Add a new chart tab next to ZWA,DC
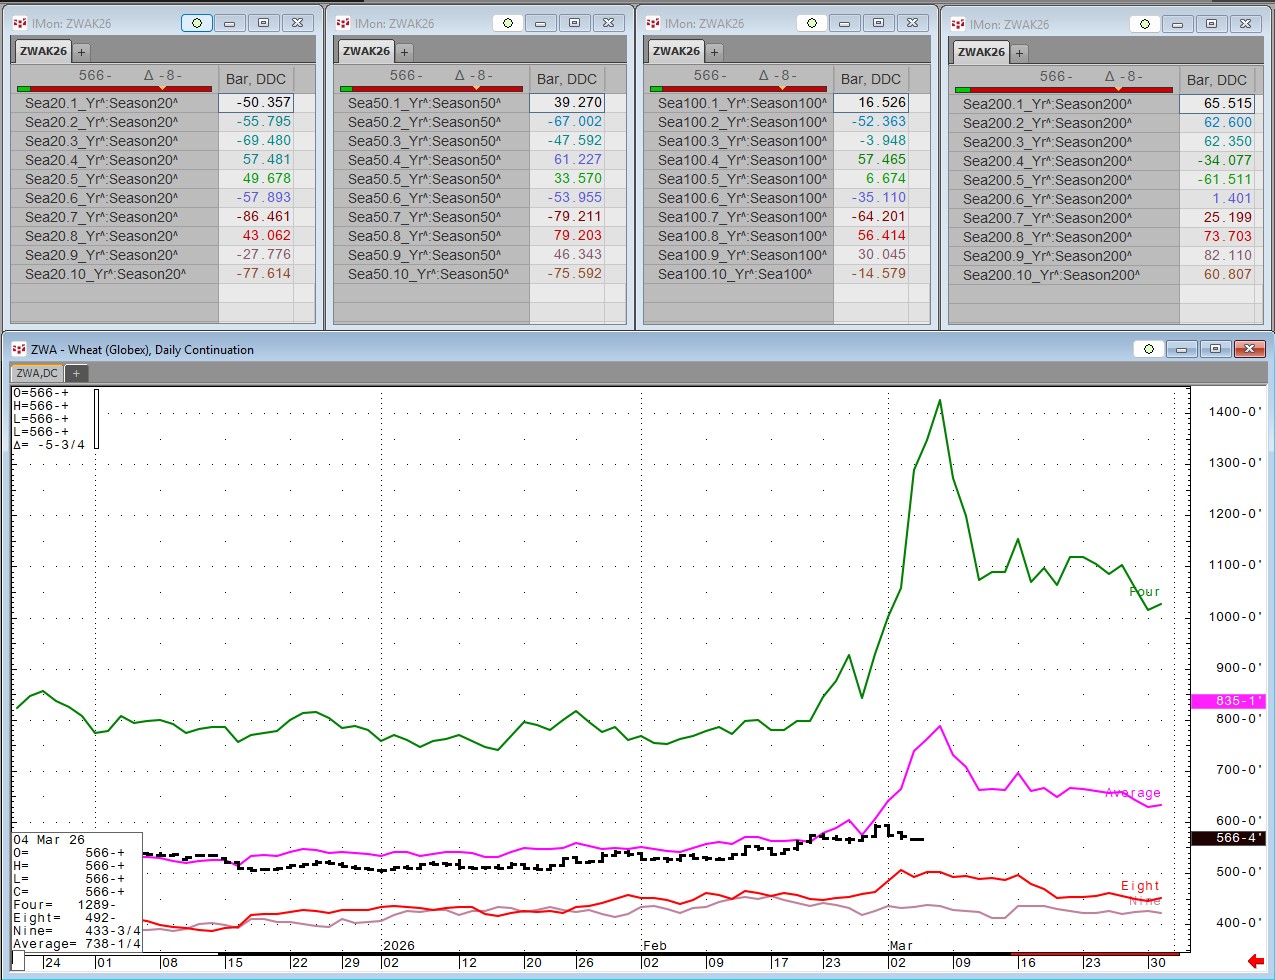The width and height of the screenshot is (1275, 980). pos(76,373)
